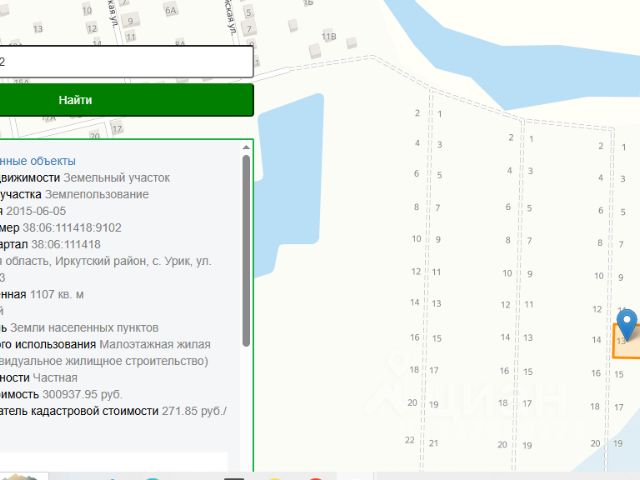The image size is (640, 480).
Task: Click cadastral number 38:06:111418:9102
Action: click(x=72, y=228)
